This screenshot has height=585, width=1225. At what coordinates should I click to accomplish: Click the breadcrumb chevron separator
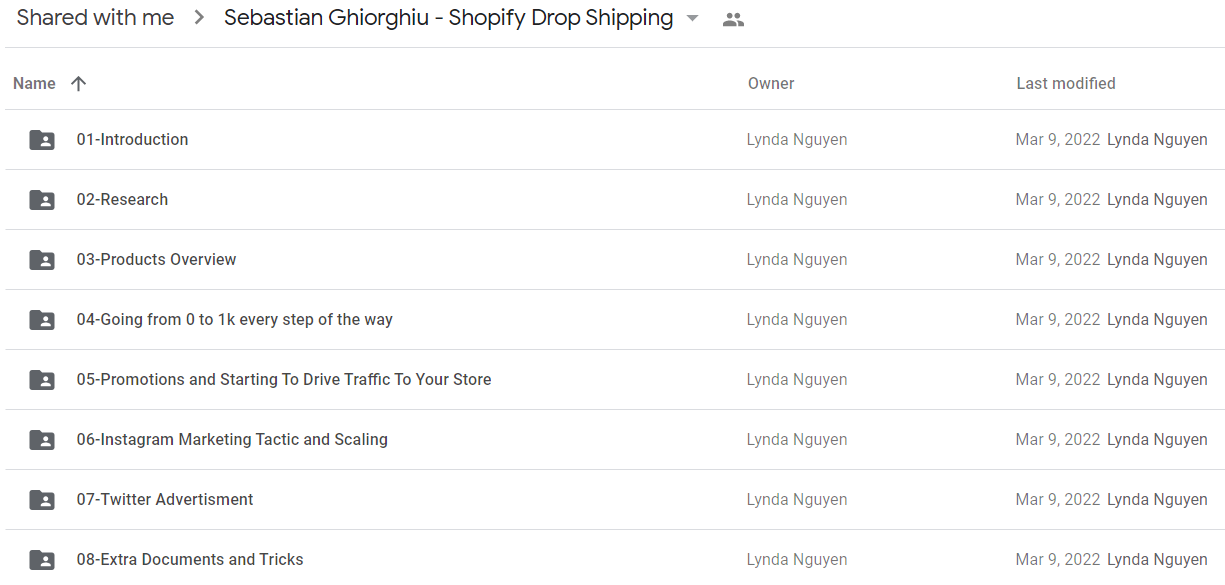tap(199, 18)
